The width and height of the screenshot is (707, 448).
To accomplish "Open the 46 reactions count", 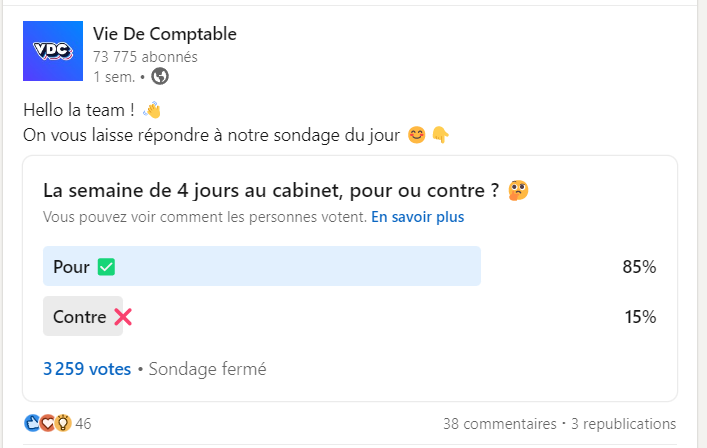I will pyautogui.click(x=83, y=424).
